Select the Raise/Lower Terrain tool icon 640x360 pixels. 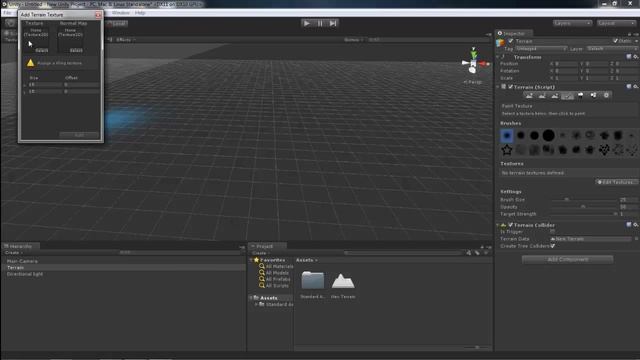point(529,96)
